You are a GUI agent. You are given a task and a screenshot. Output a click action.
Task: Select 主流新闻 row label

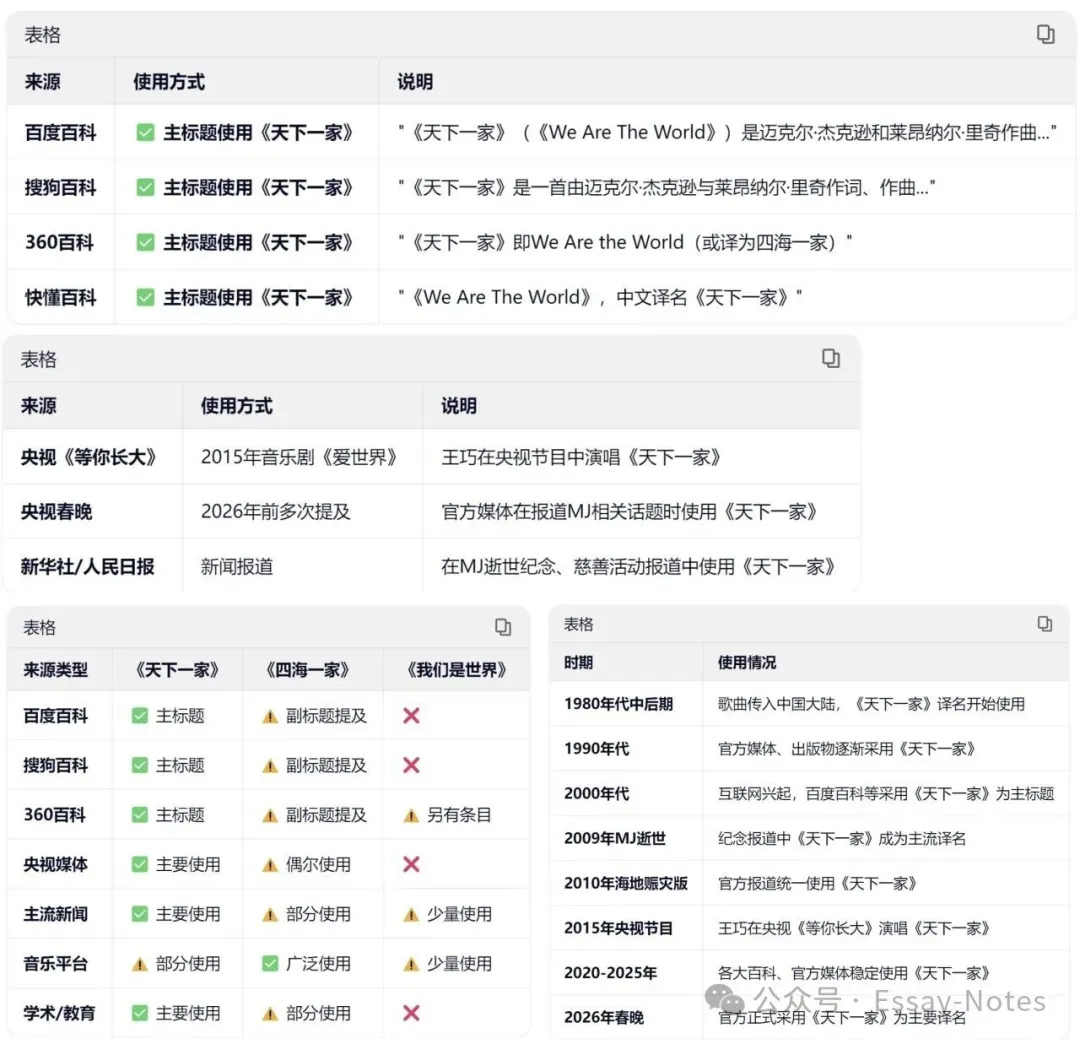click(x=56, y=914)
